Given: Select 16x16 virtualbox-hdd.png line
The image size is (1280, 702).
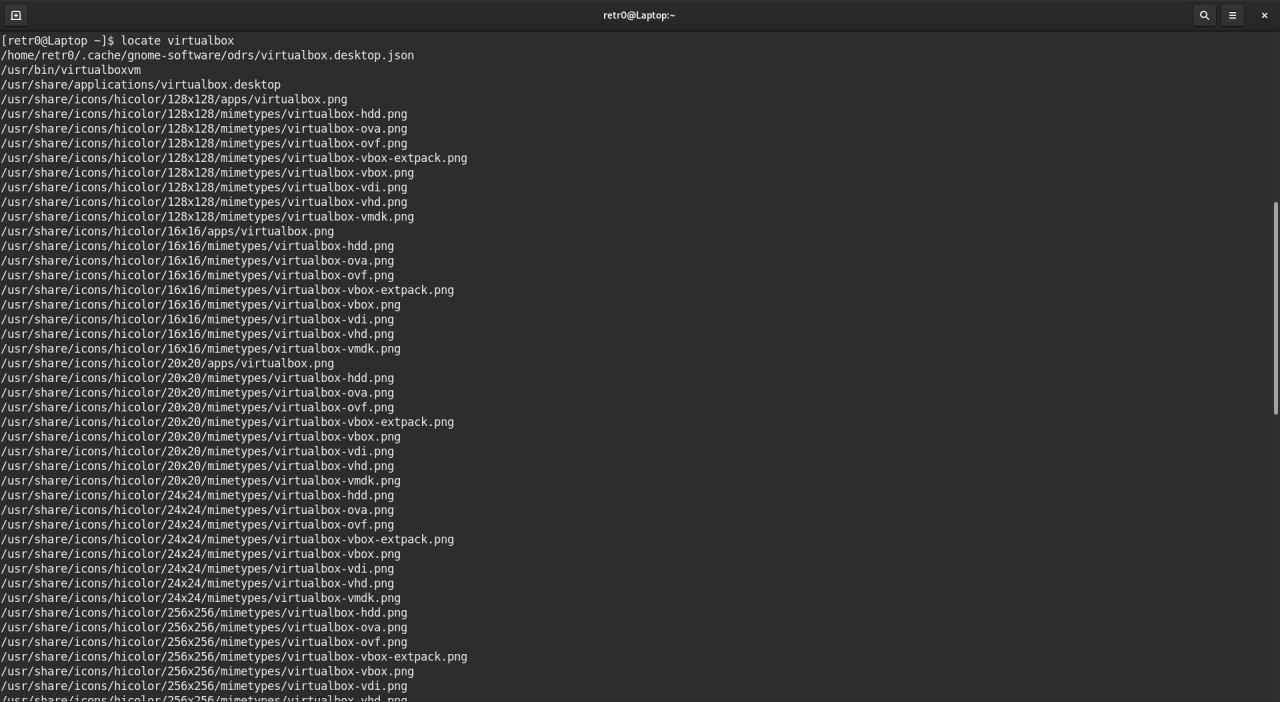Looking at the screenshot, I should pos(197,246).
